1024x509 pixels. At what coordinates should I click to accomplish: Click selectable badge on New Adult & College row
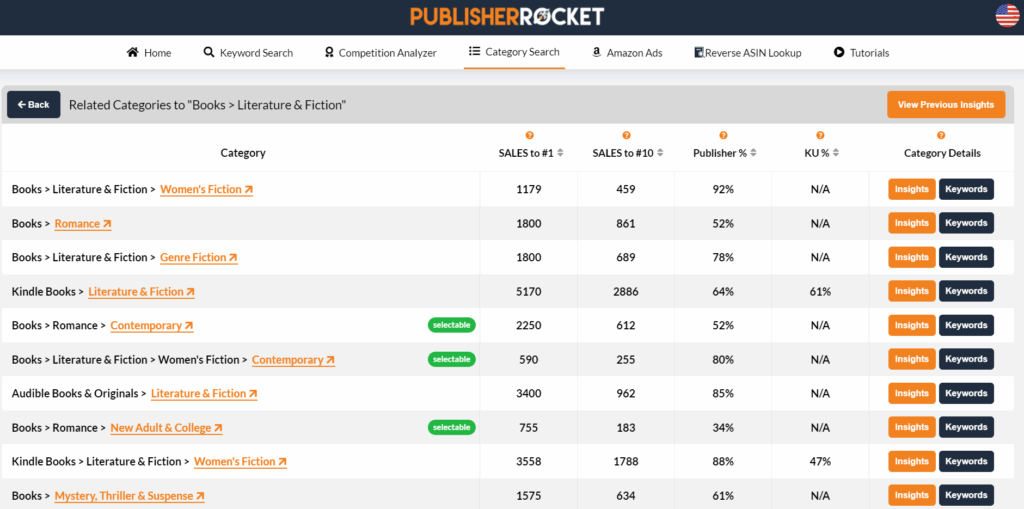451,427
